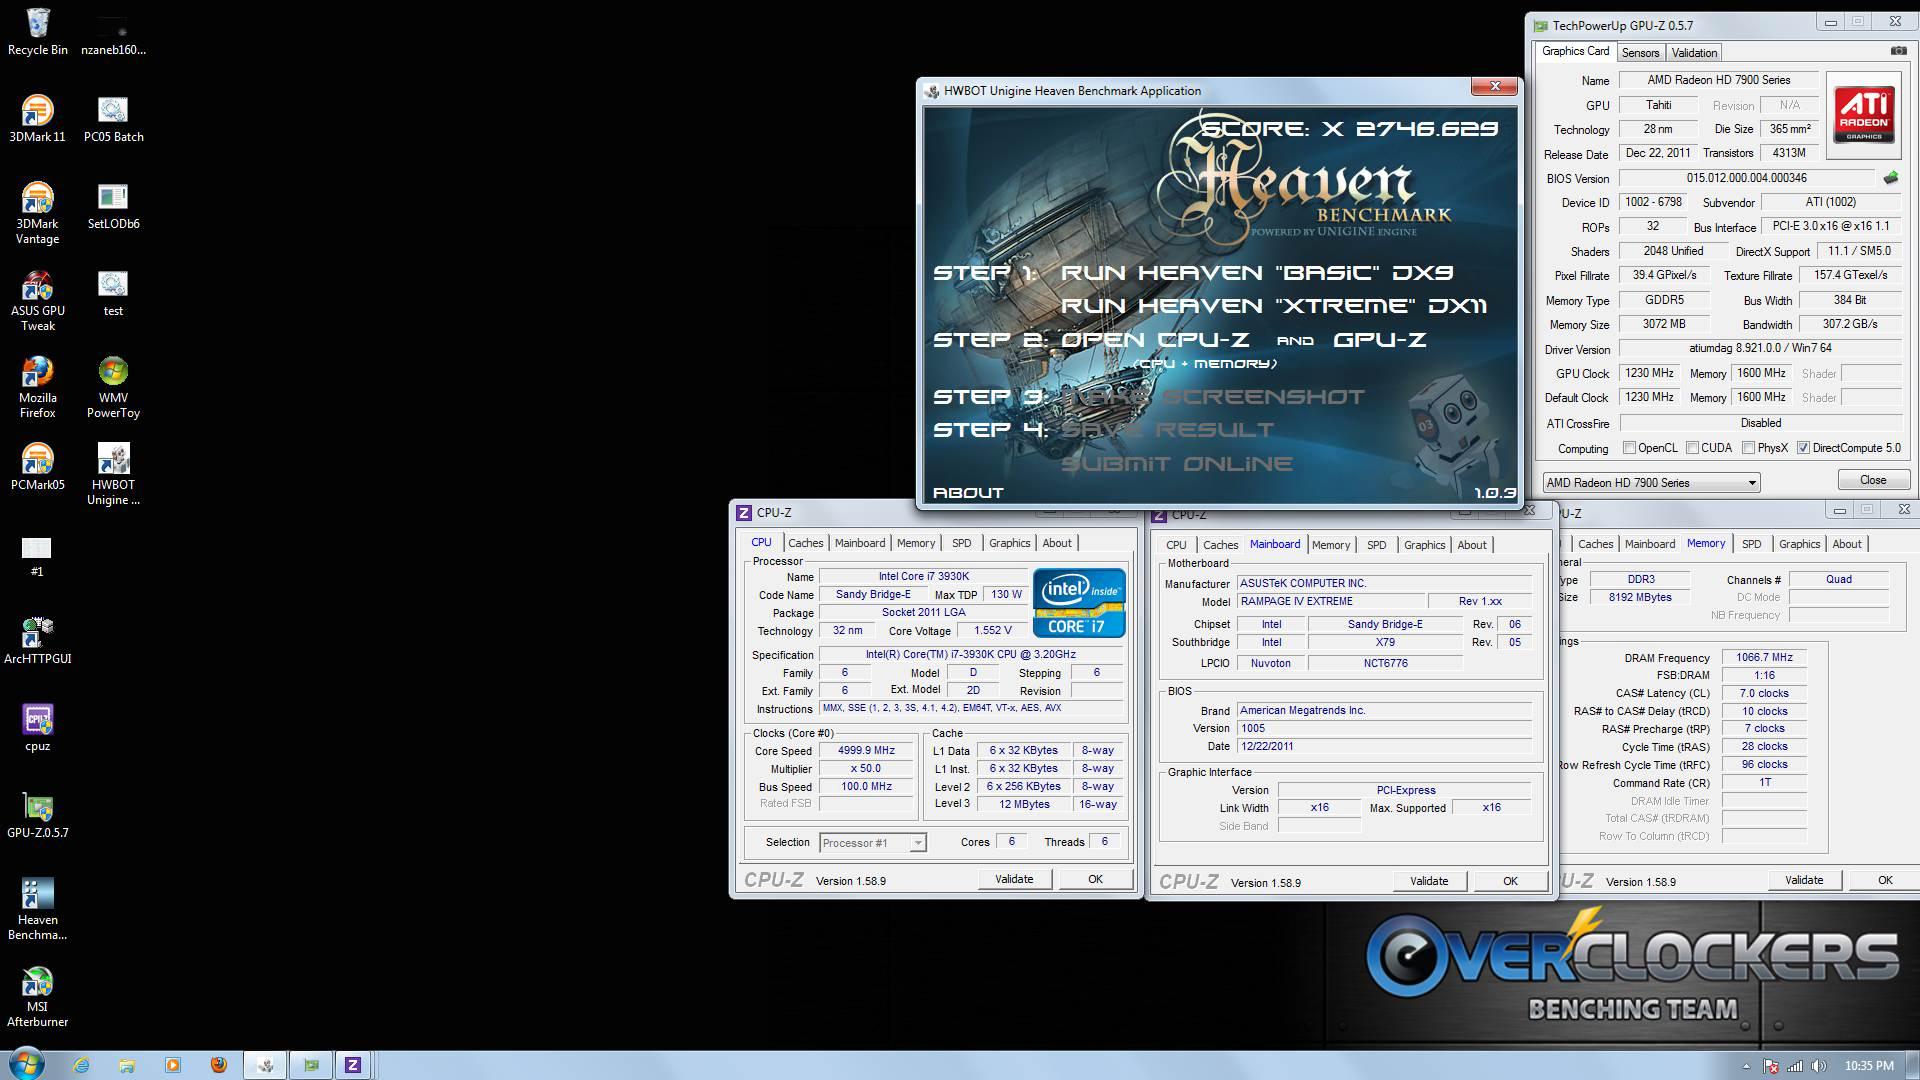Launch cpuz desktop shortcut
Image resolution: width=1920 pixels, height=1080 pixels.
[x=37, y=727]
